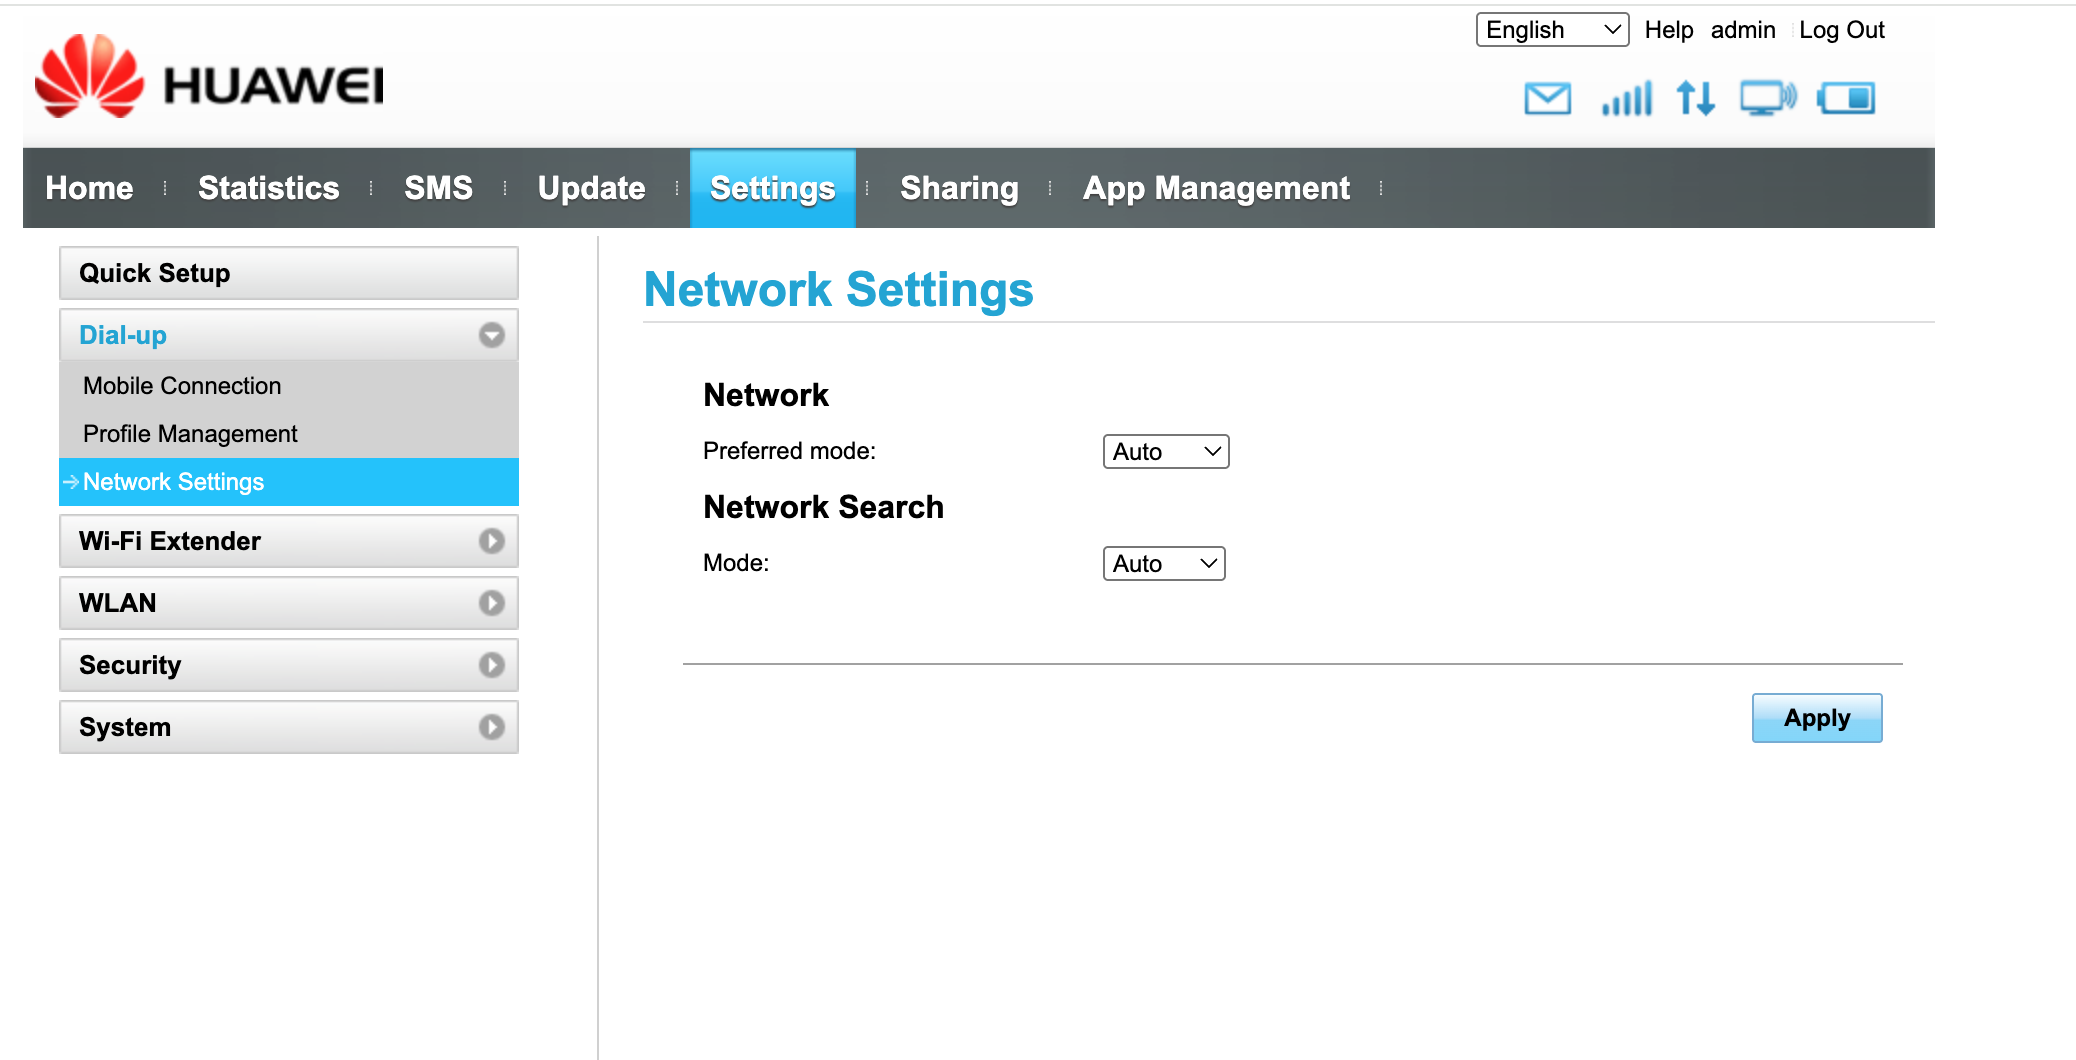Go to the Home tab
Viewport: 2076px width, 1060px height.
pyautogui.click(x=89, y=188)
